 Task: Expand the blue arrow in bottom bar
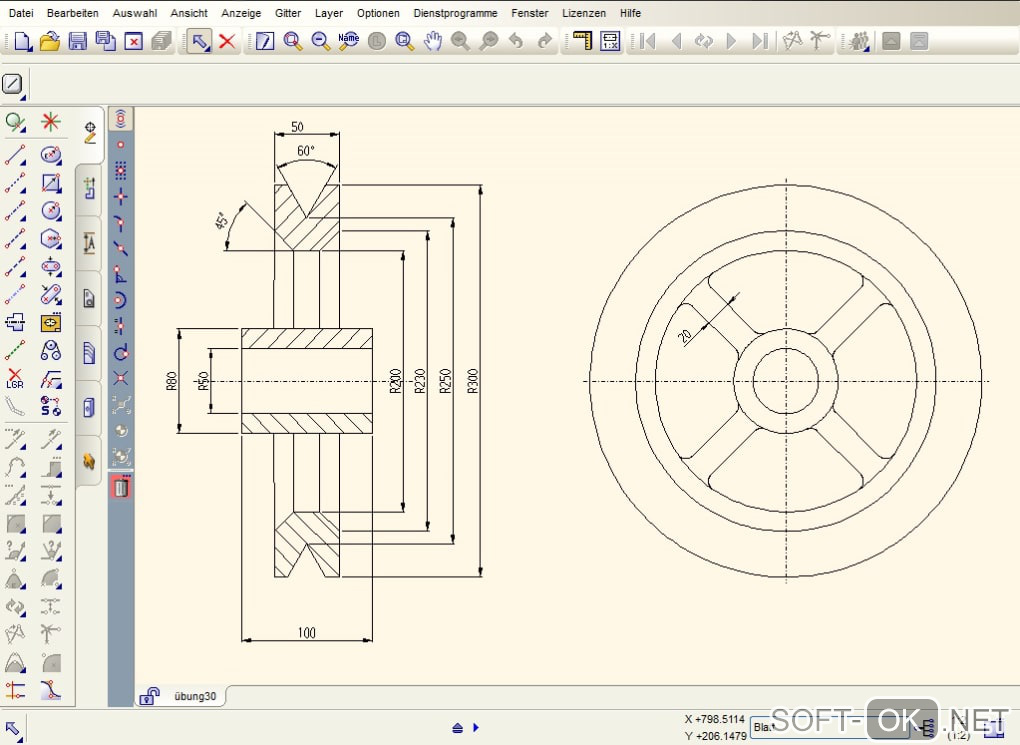tap(476, 727)
